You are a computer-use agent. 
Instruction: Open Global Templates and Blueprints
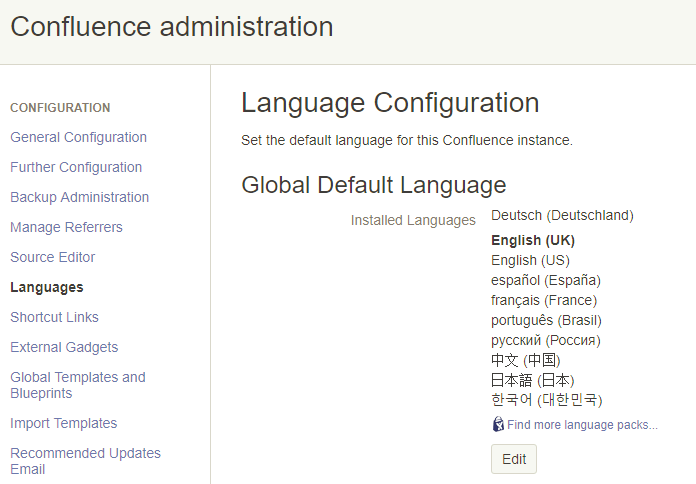tap(78, 385)
